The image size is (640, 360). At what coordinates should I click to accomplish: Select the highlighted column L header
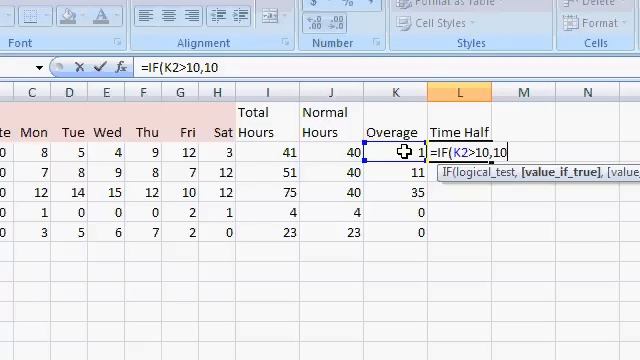pyautogui.click(x=460, y=93)
